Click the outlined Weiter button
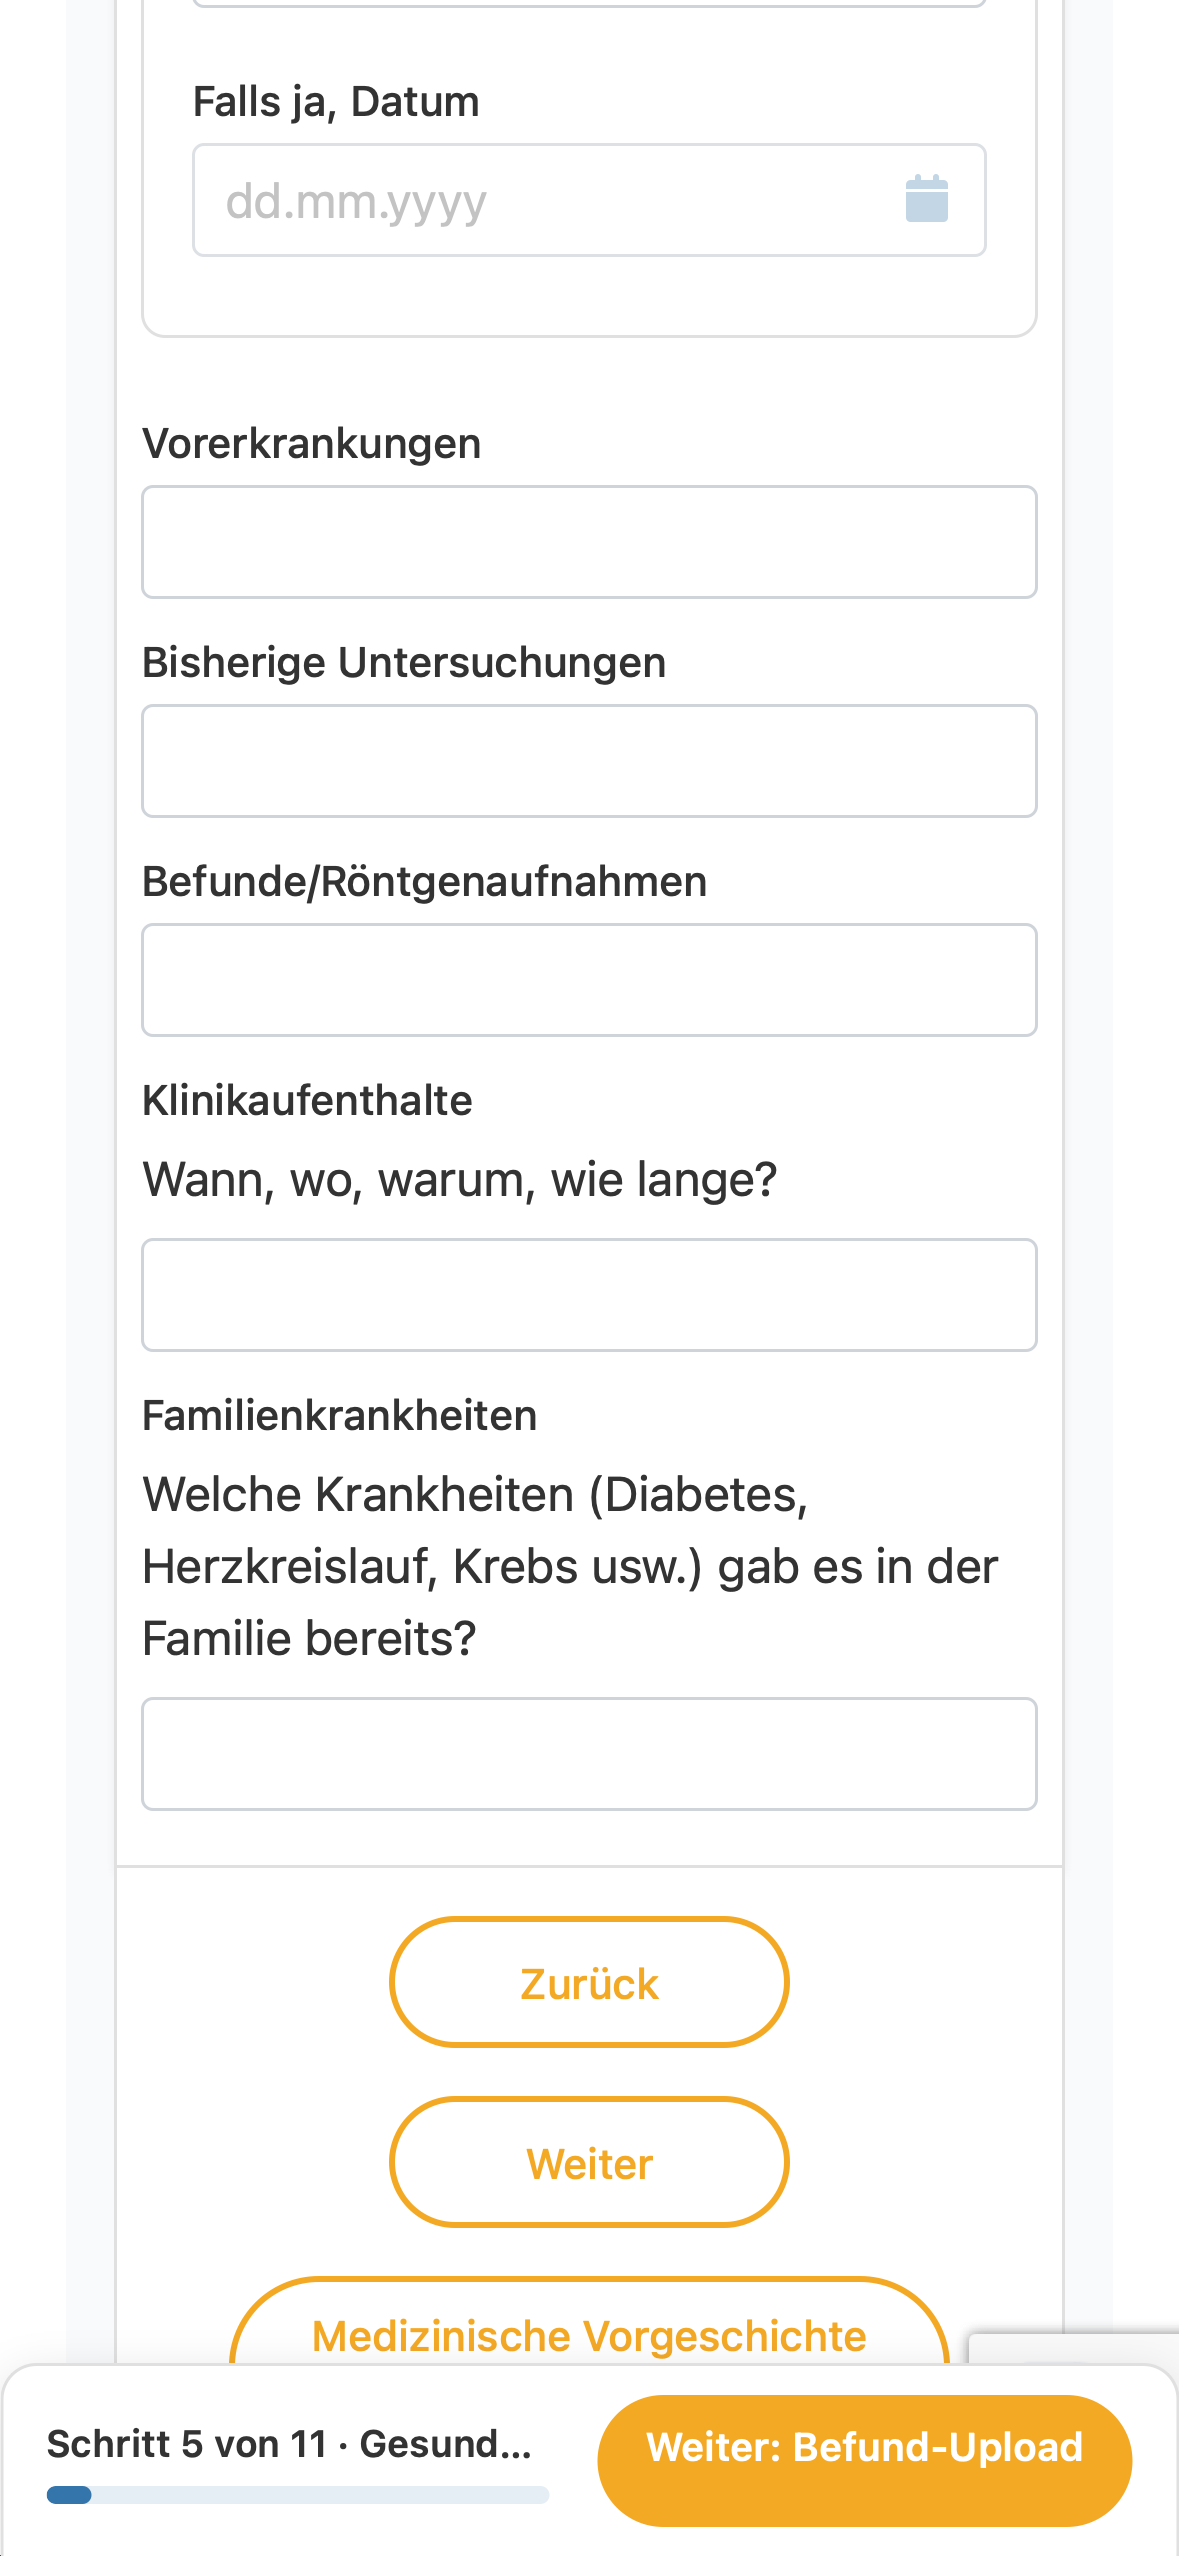Viewport: 1179px width, 2556px height. [589, 2162]
